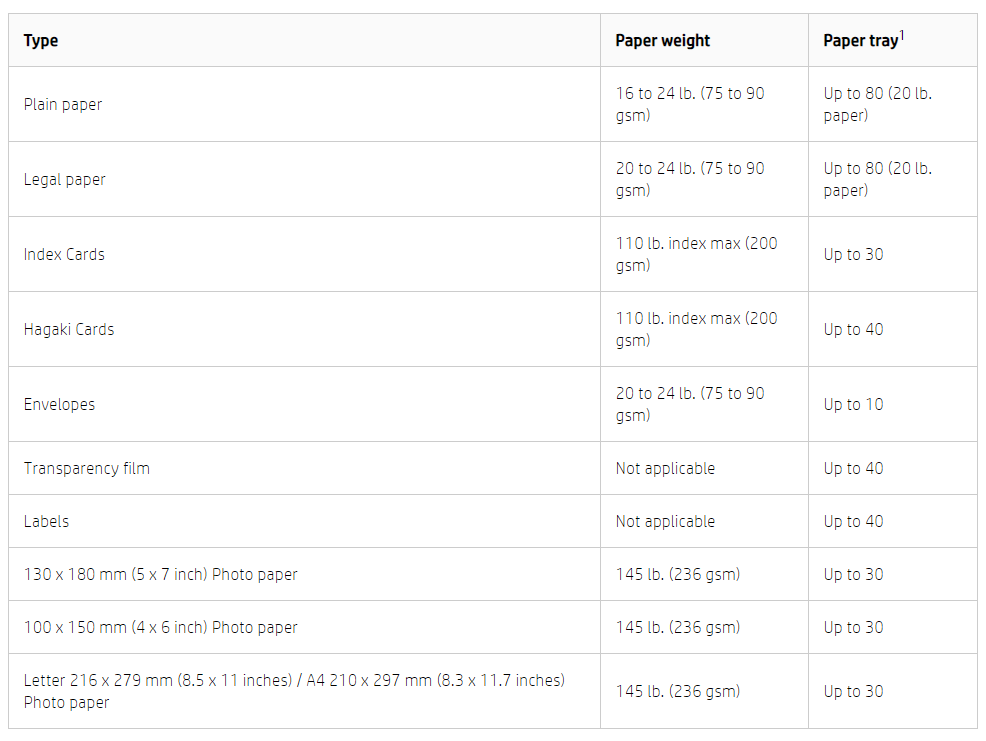Click Up to 40 in the Hagaki Cards row
Image resolution: width=986 pixels, height=741 pixels.
(x=853, y=329)
